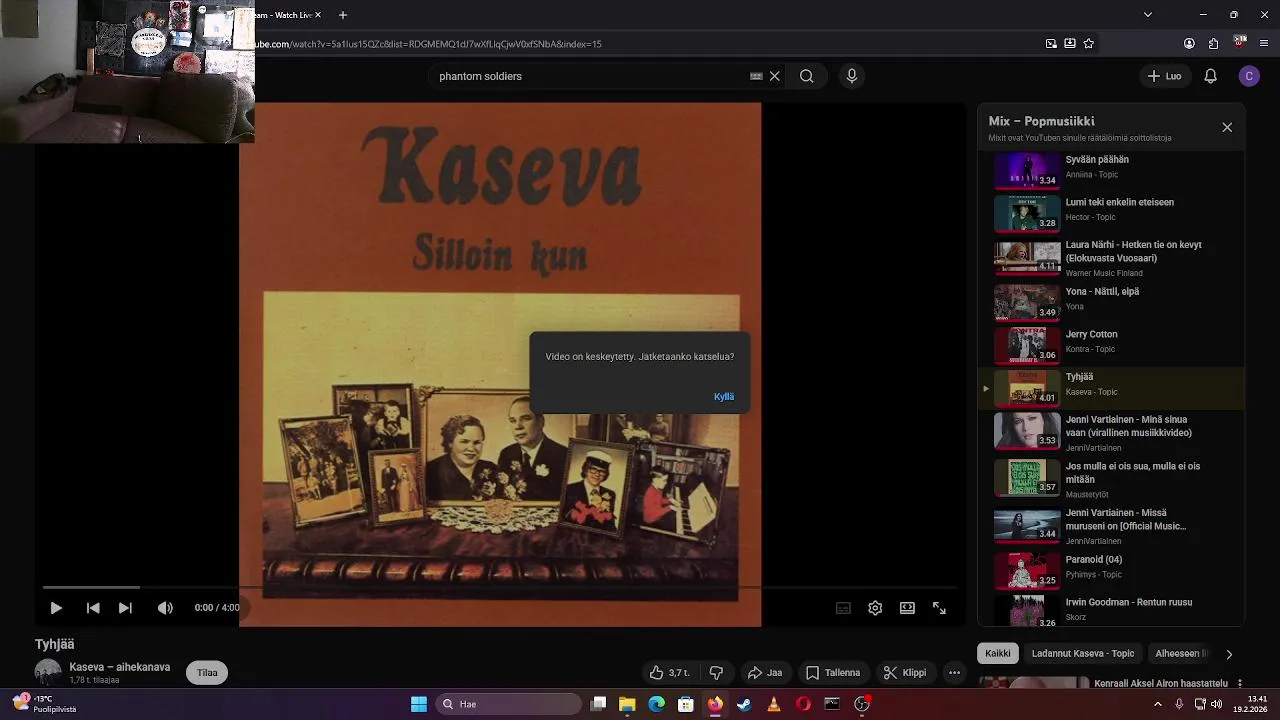
Task: Go to the previous video in the playlist
Action: point(93,608)
